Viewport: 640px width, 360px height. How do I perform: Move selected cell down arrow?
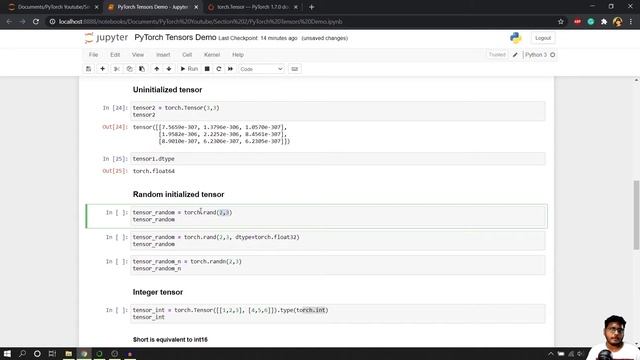pyautogui.click(x=169, y=69)
